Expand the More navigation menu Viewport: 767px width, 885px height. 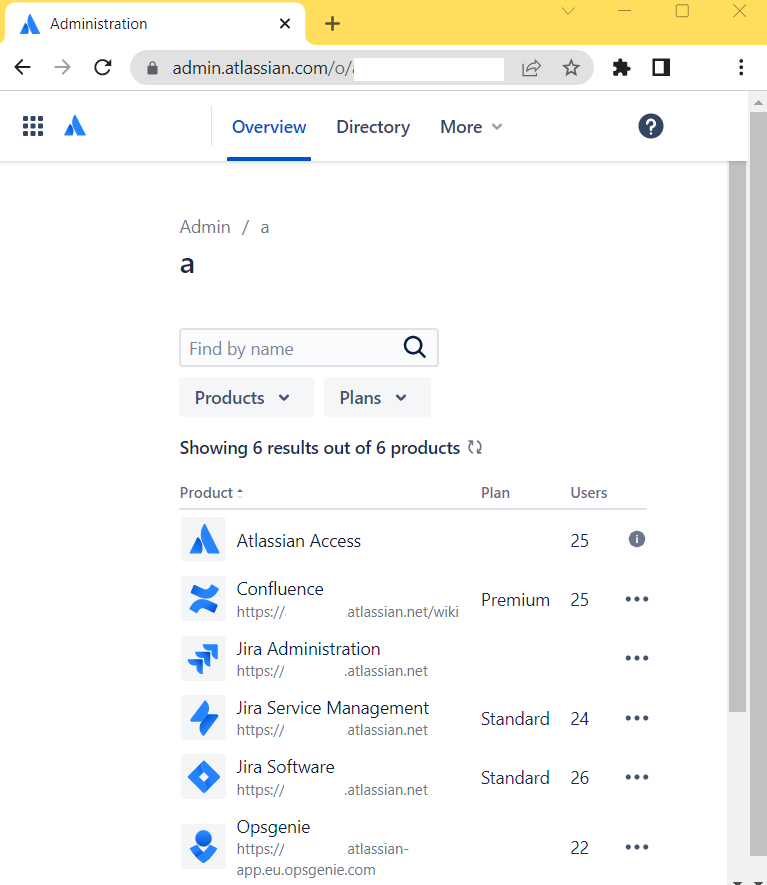471,127
